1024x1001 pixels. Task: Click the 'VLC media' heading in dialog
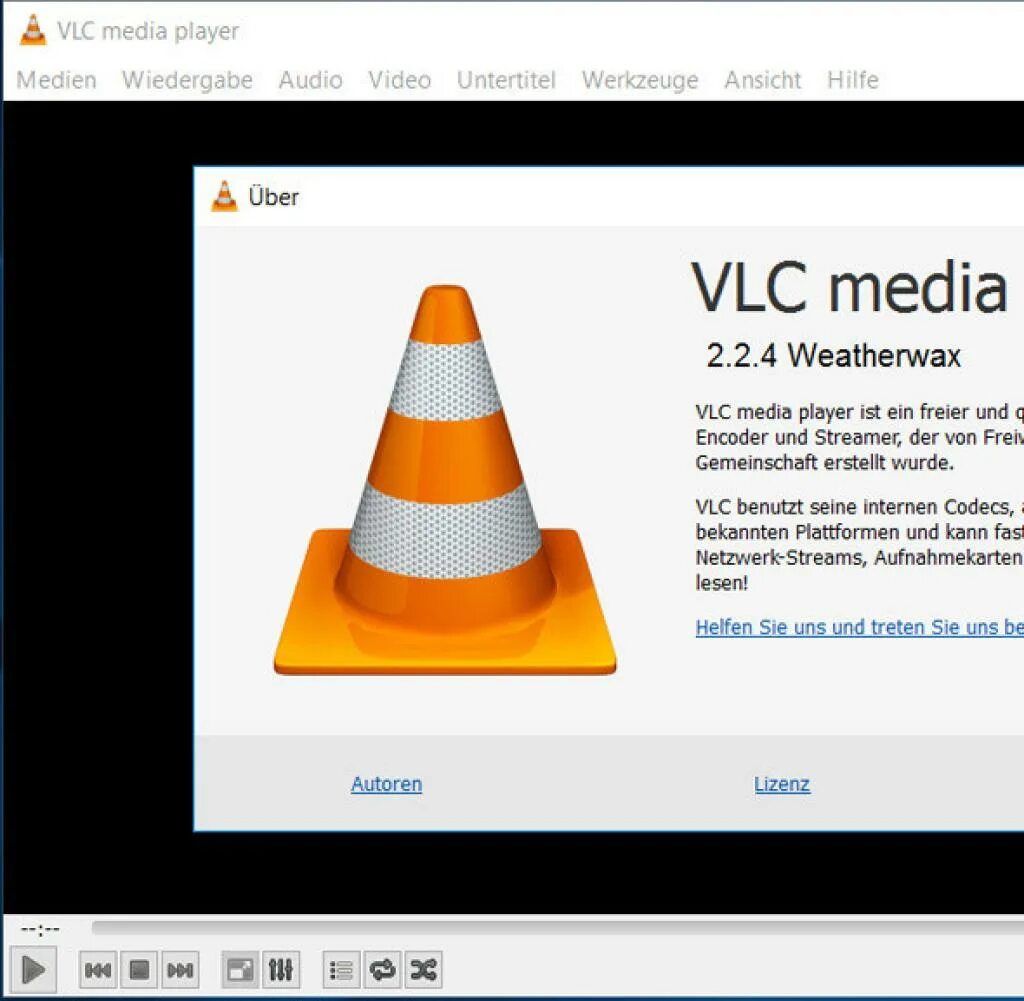[849, 287]
